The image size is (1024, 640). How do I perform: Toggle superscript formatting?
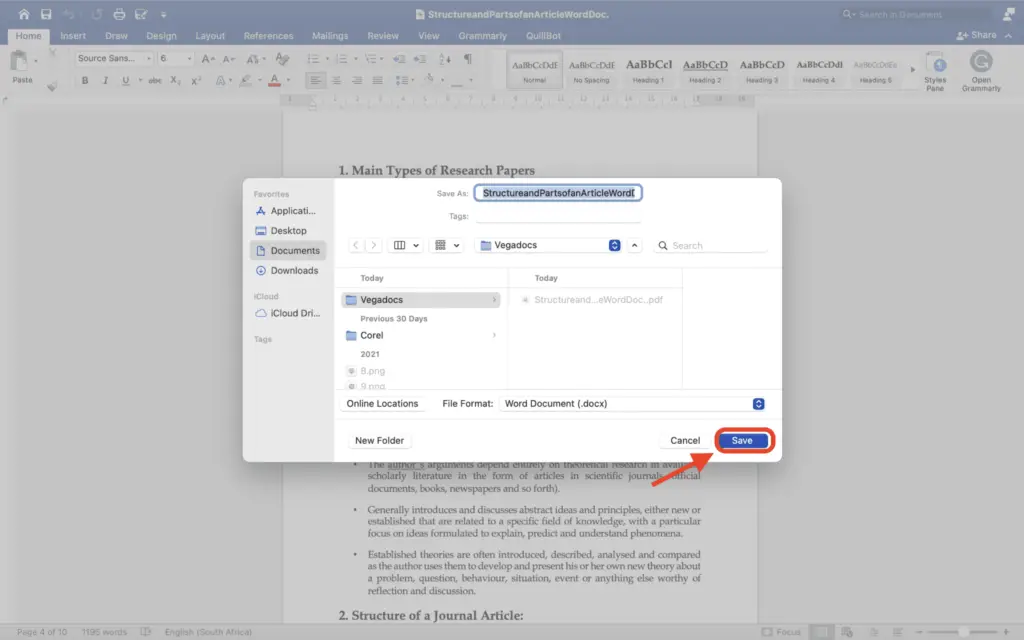click(196, 80)
